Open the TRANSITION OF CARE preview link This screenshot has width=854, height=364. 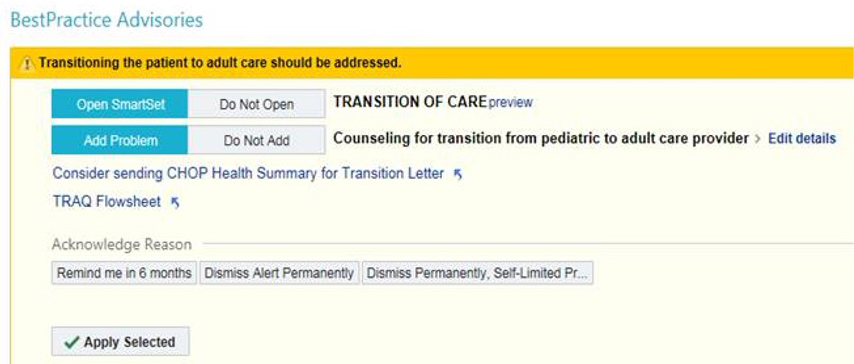[x=510, y=102]
